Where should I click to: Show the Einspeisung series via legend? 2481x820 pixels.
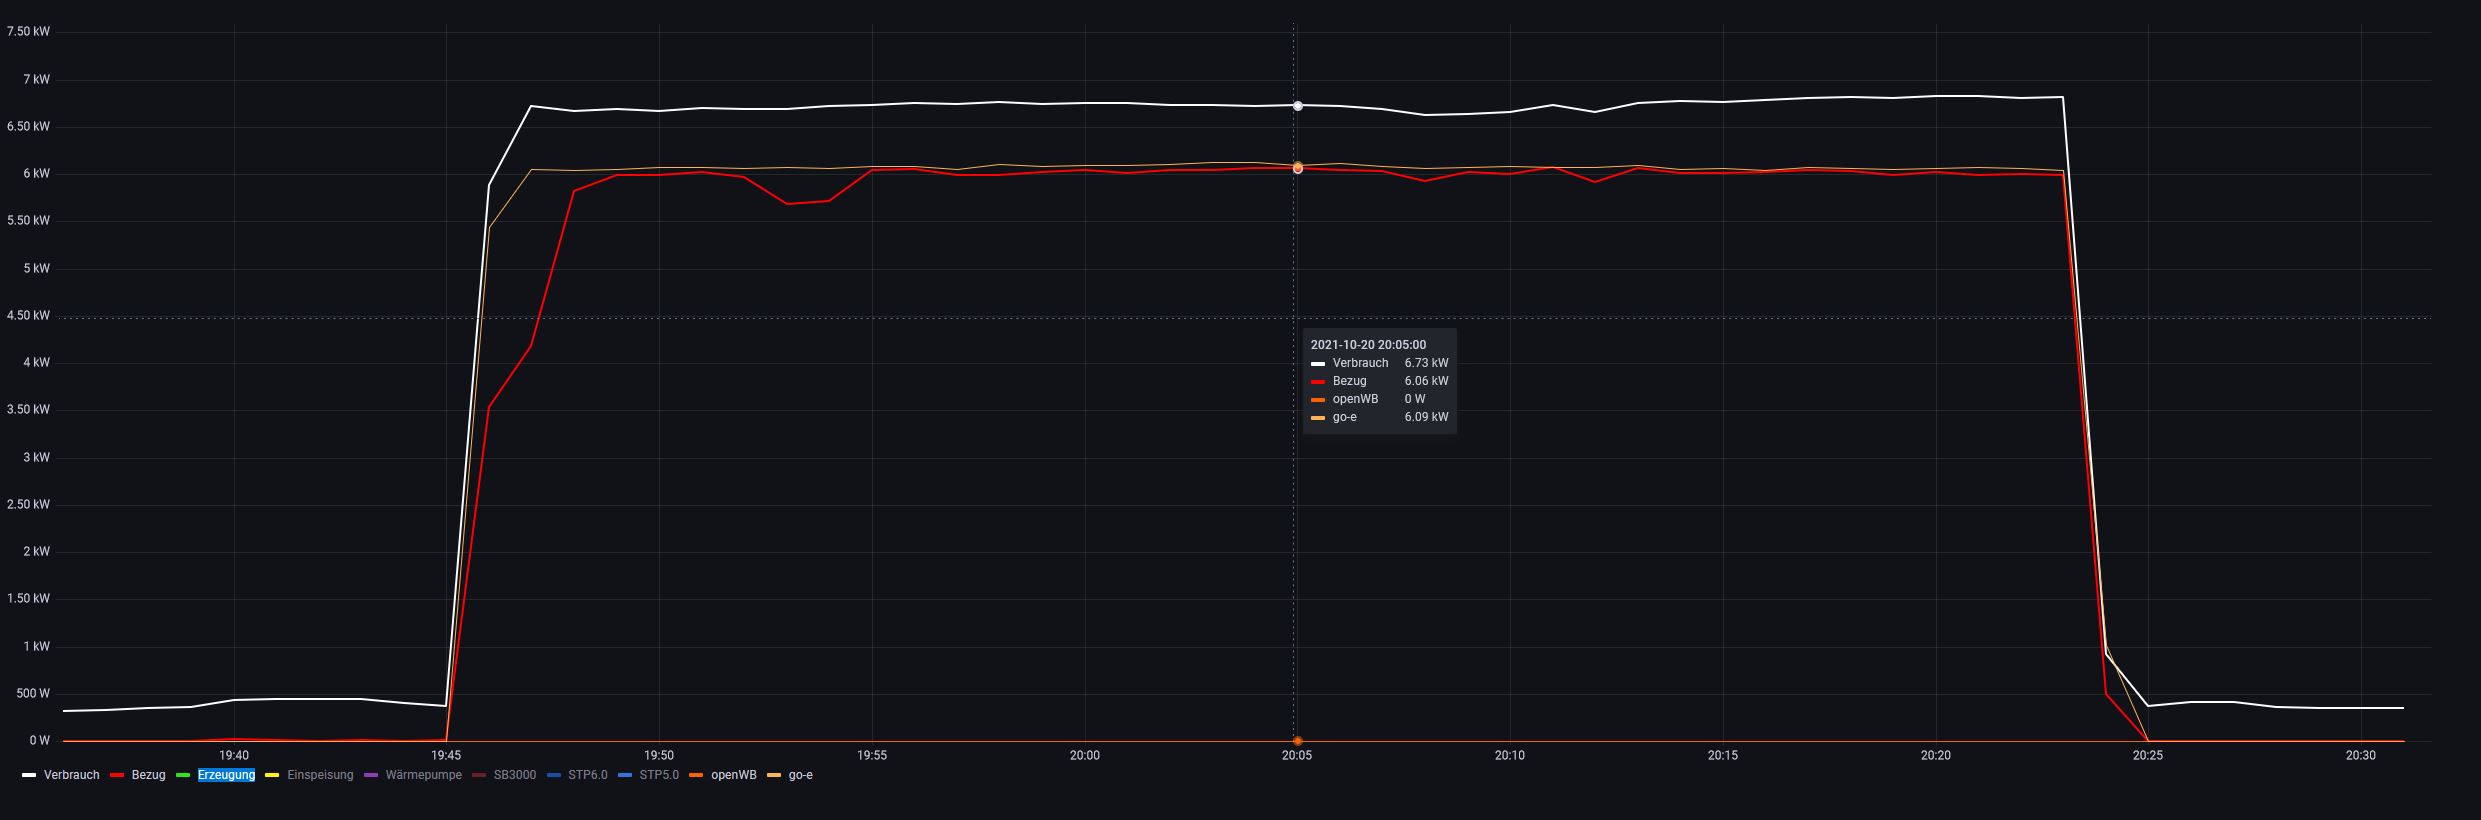[x=320, y=775]
